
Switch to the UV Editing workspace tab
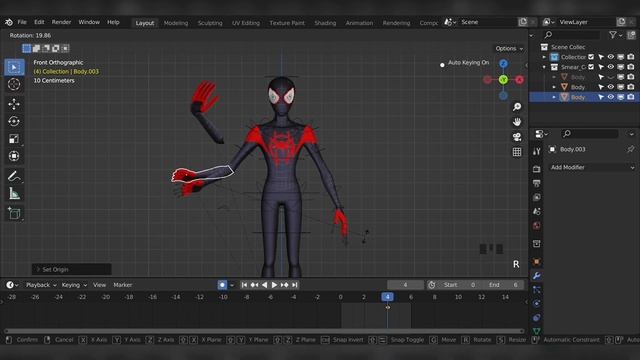[246, 23]
